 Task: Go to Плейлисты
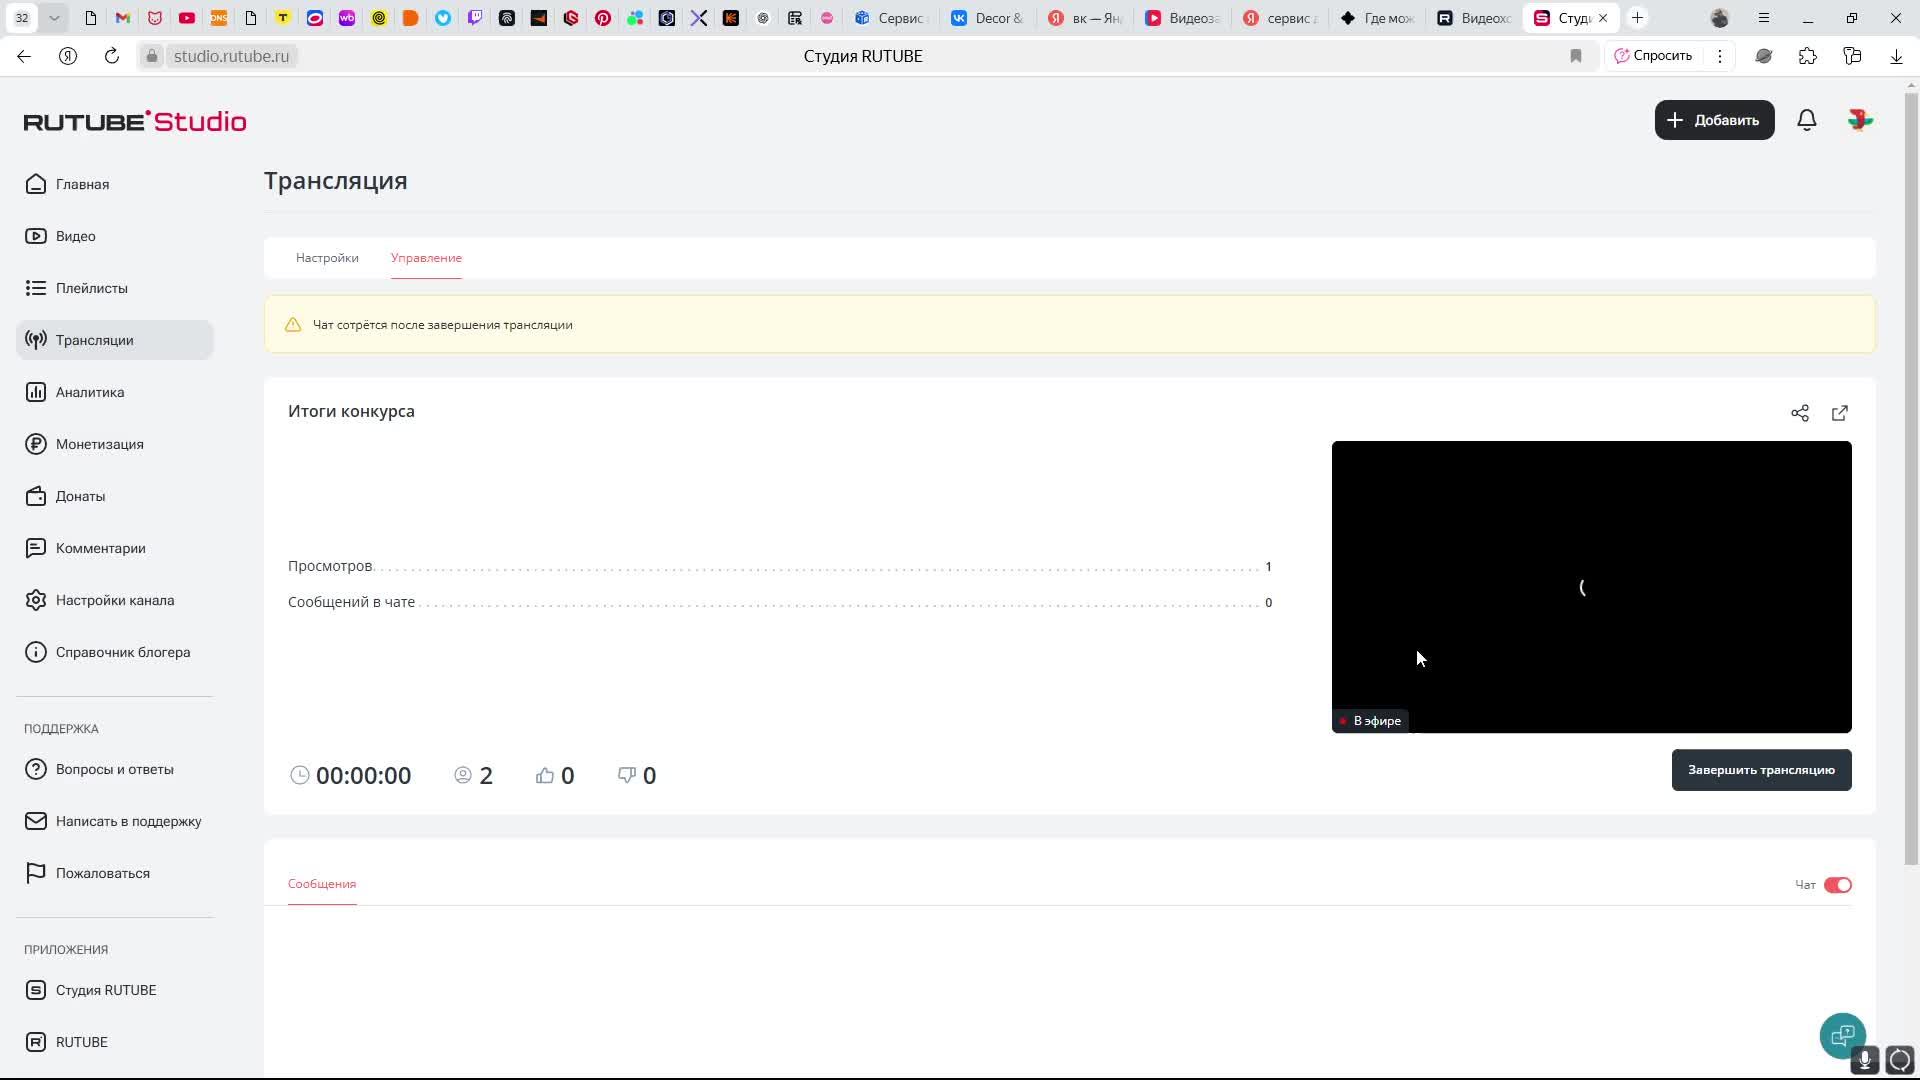click(x=114, y=288)
